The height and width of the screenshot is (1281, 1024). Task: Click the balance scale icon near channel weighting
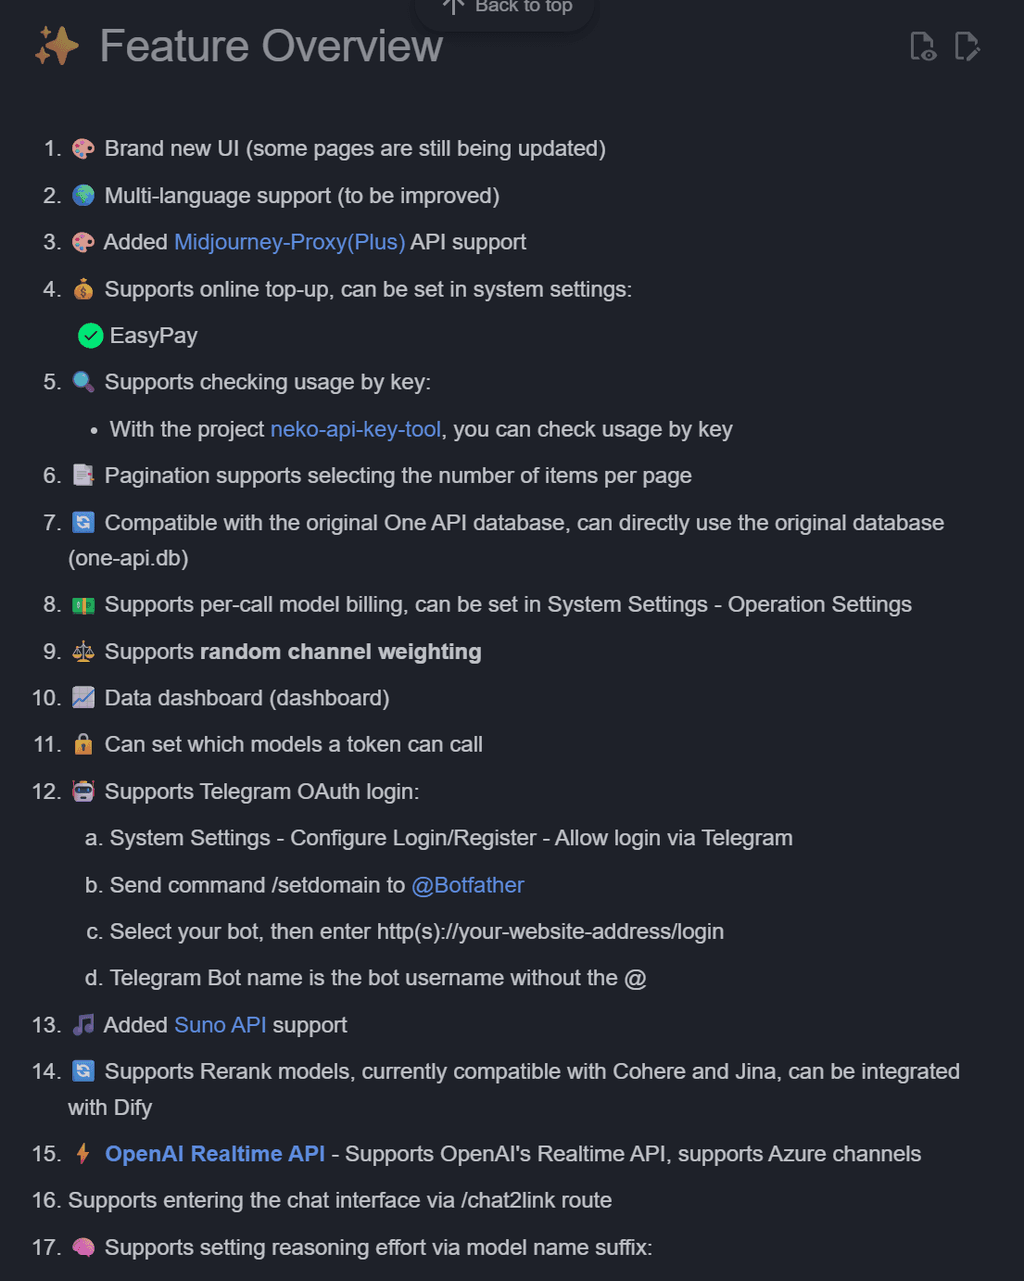click(83, 652)
